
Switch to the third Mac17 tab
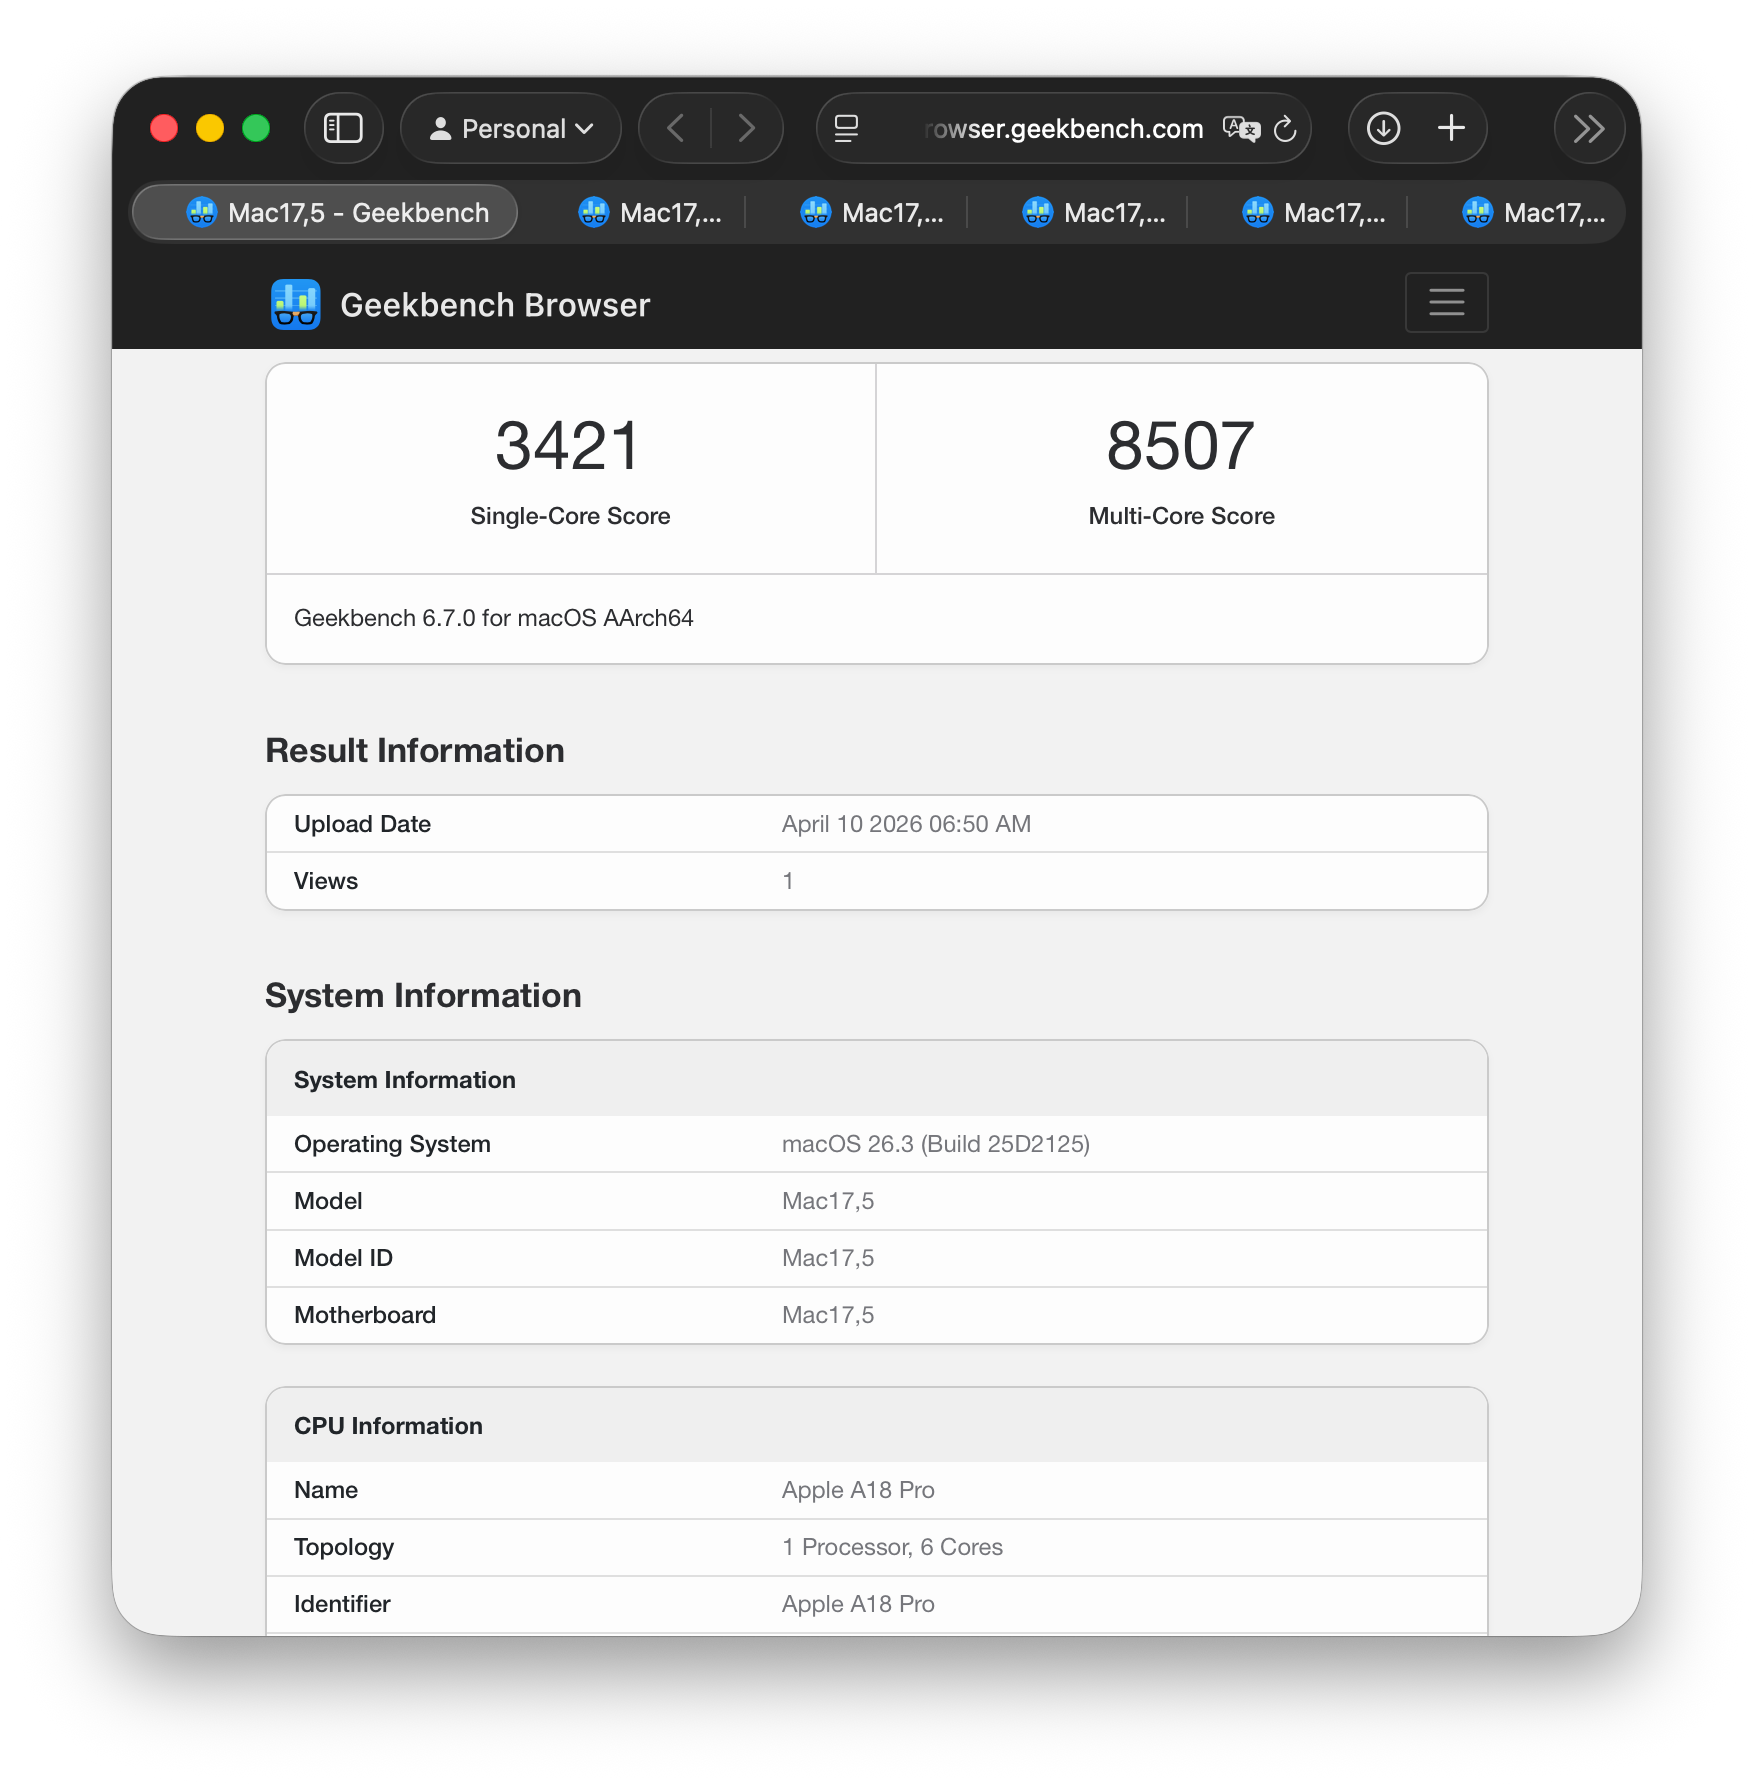(873, 212)
